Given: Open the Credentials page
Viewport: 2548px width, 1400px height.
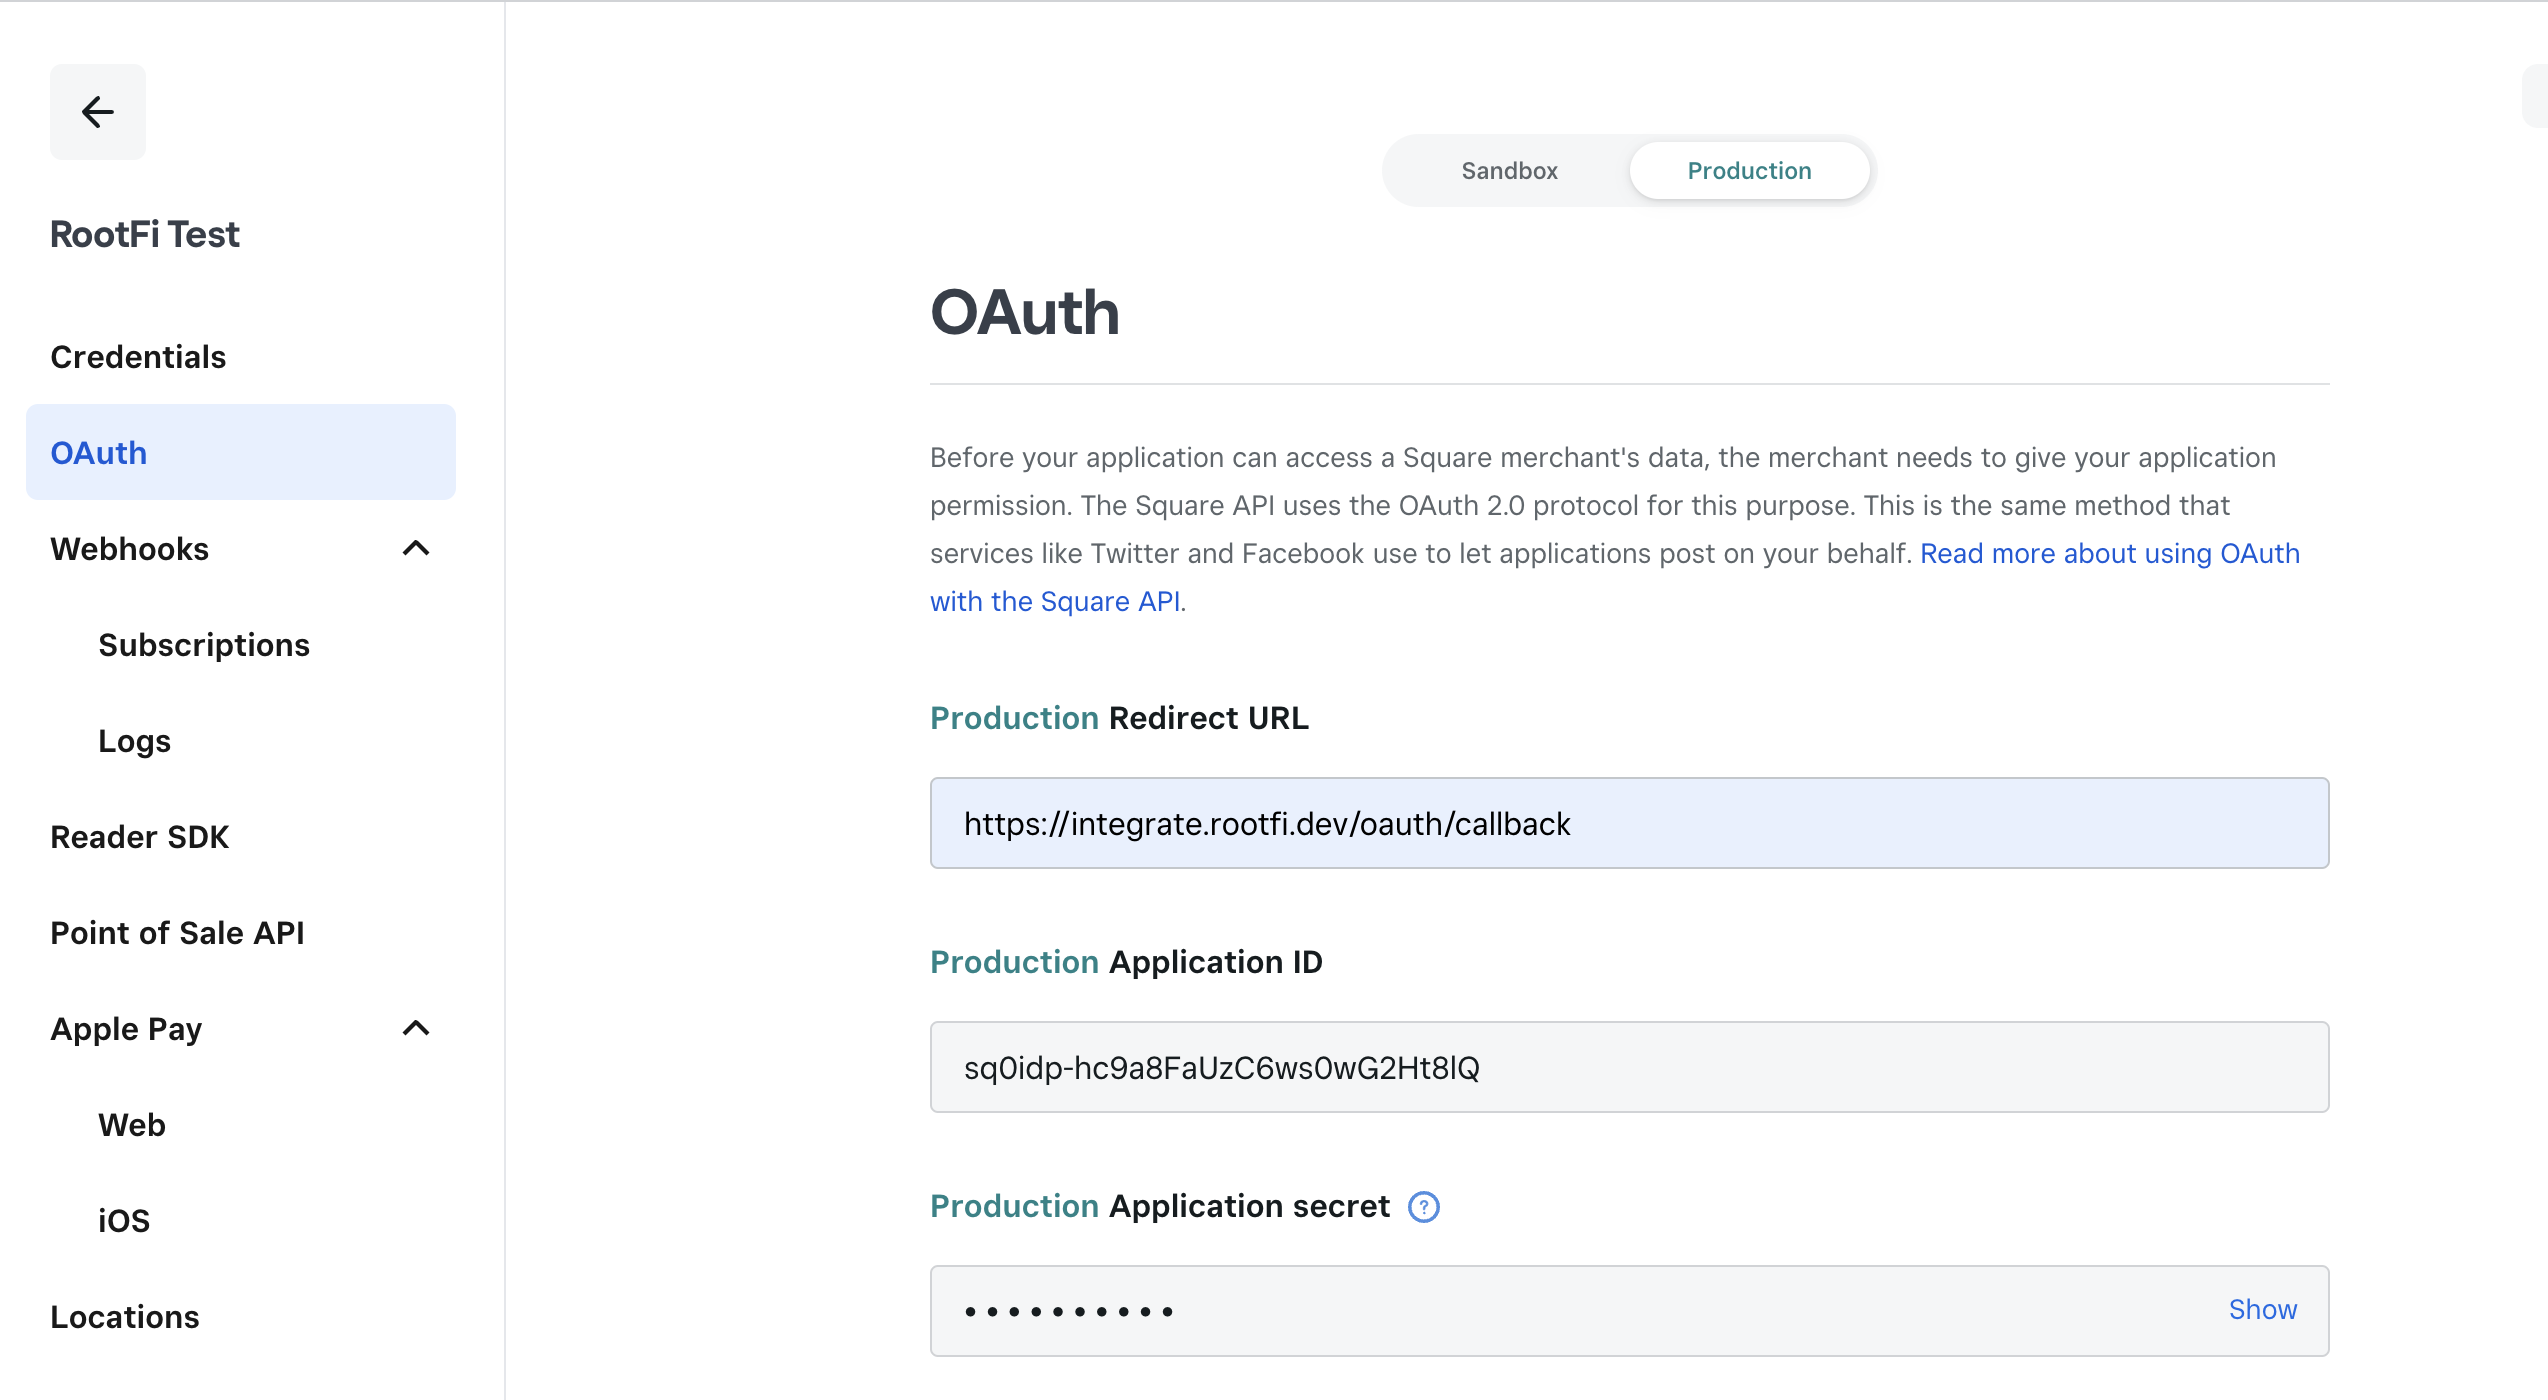Looking at the screenshot, I should click(138, 357).
